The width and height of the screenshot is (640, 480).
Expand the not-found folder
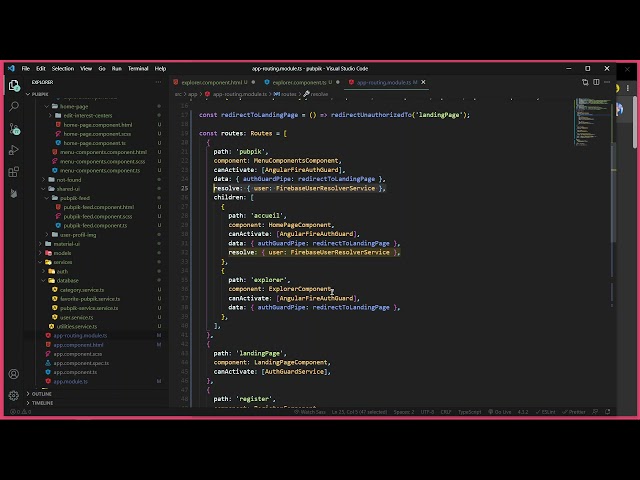click(x=68, y=180)
